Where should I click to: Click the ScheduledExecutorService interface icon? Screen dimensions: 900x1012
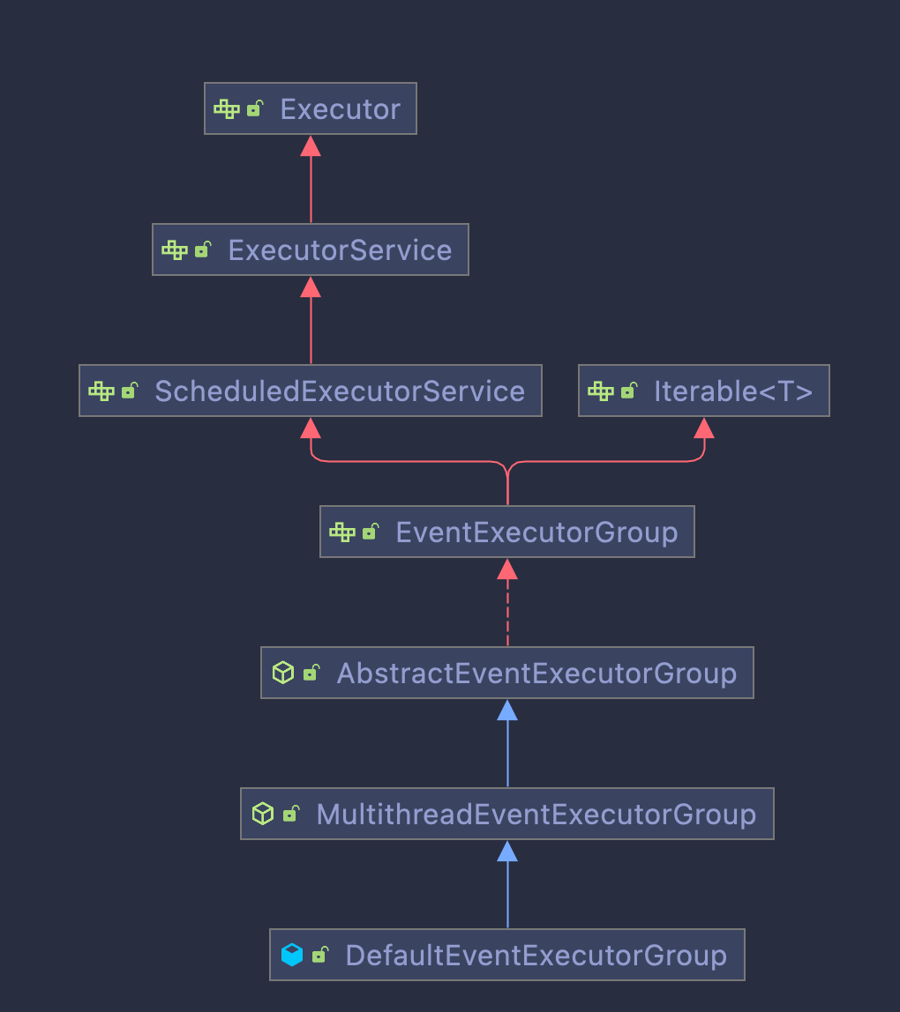101,391
